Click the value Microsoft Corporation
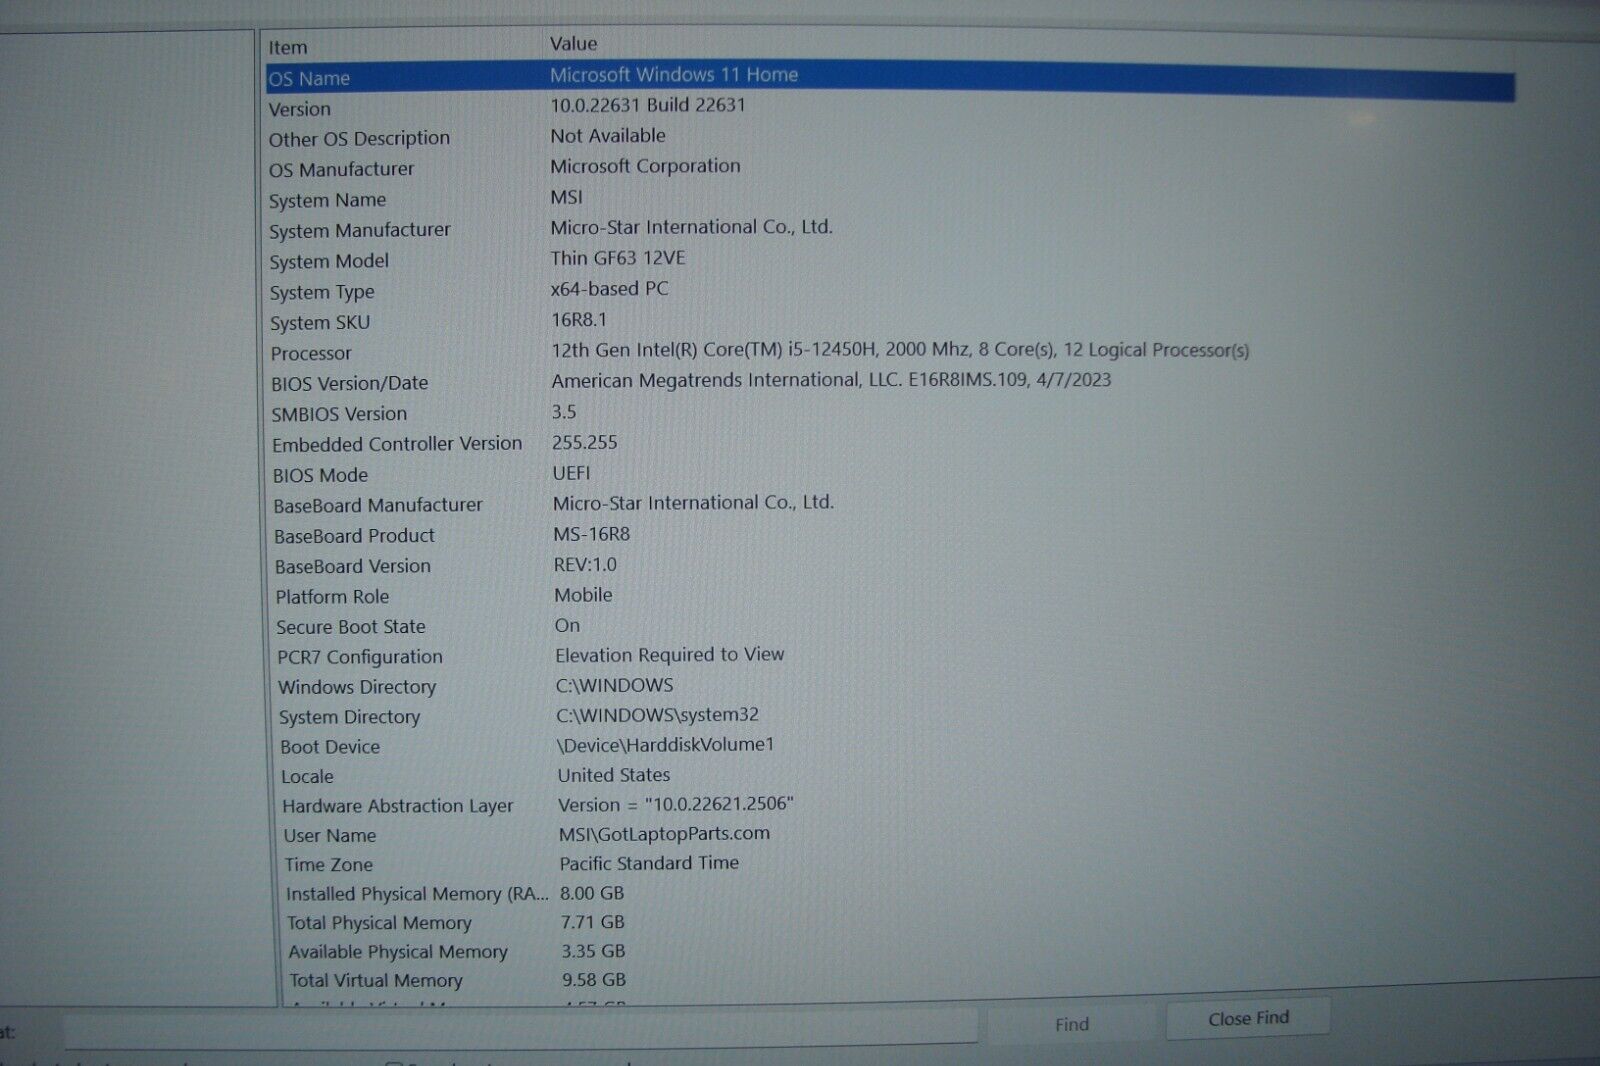The image size is (1600, 1066). (645, 166)
